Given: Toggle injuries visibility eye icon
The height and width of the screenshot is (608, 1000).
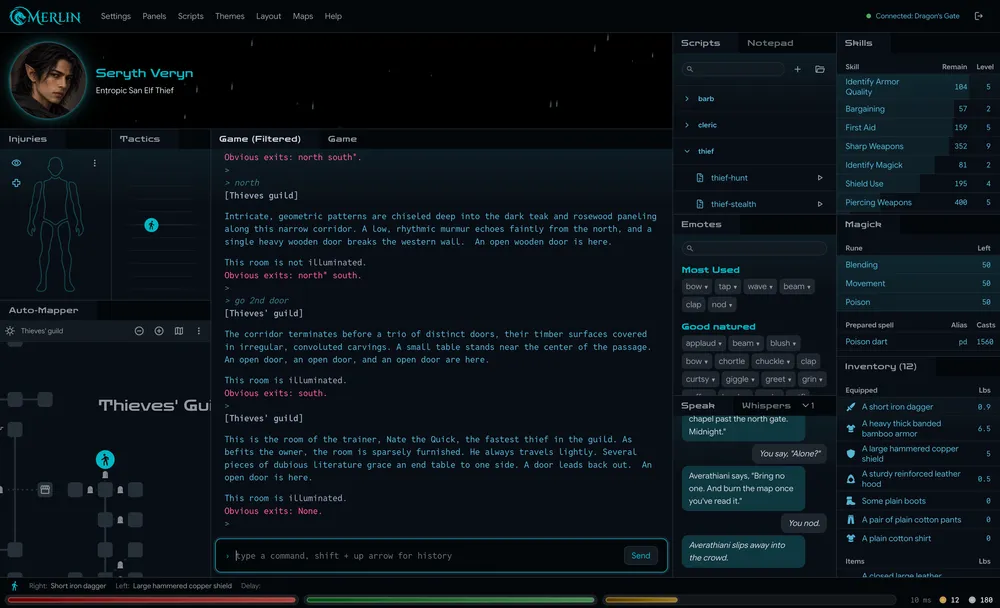Looking at the screenshot, I should [x=16, y=163].
